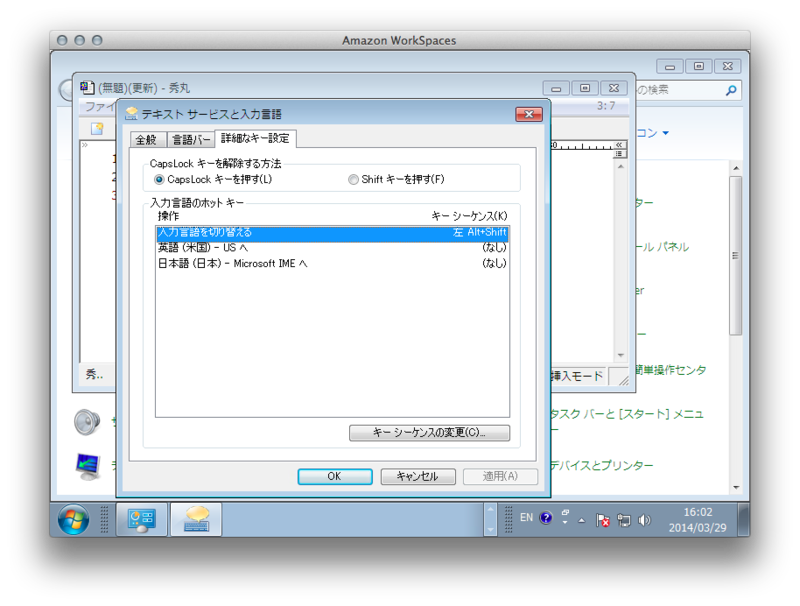Click the keyboard language taskbar icon
The height and width of the screenshot is (606, 800).
pyautogui.click(x=196, y=520)
